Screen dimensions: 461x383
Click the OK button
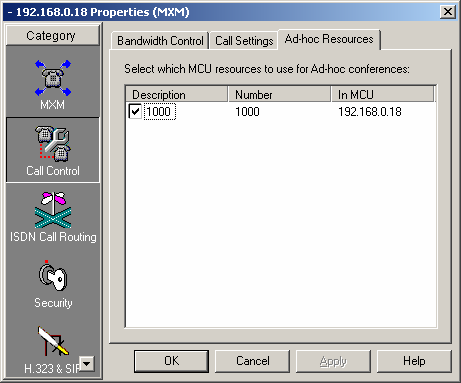[171, 361]
